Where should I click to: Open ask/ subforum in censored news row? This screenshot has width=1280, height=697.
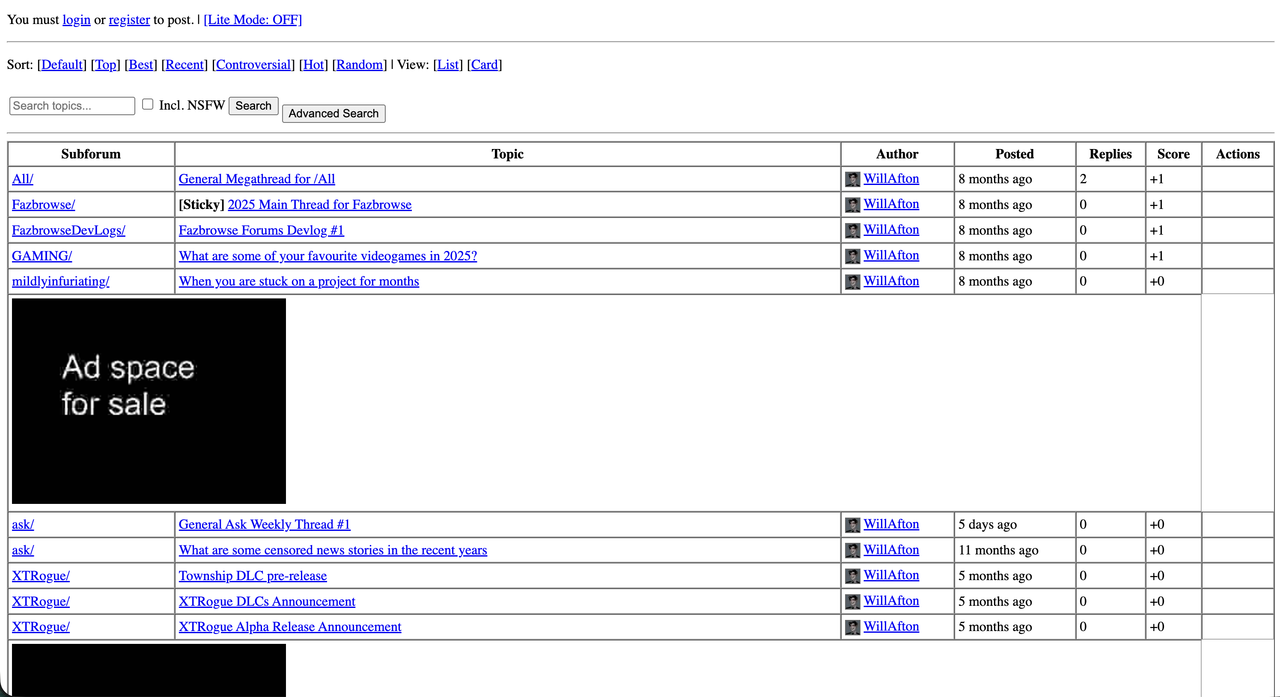pyautogui.click(x=23, y=550)
